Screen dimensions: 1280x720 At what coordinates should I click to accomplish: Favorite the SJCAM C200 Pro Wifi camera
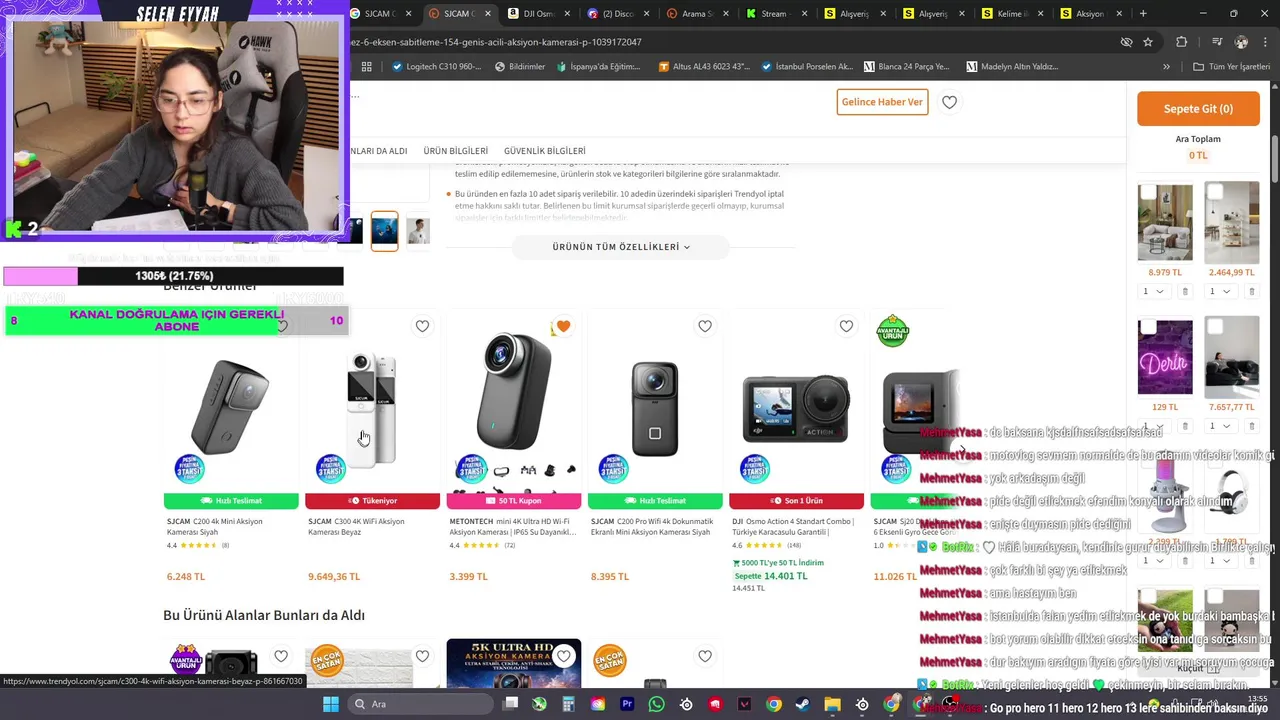(x=705, y=326)
